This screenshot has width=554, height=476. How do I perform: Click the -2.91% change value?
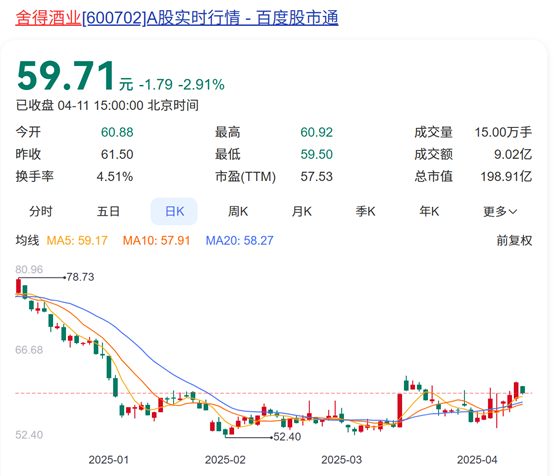click(x=201, y=85)
